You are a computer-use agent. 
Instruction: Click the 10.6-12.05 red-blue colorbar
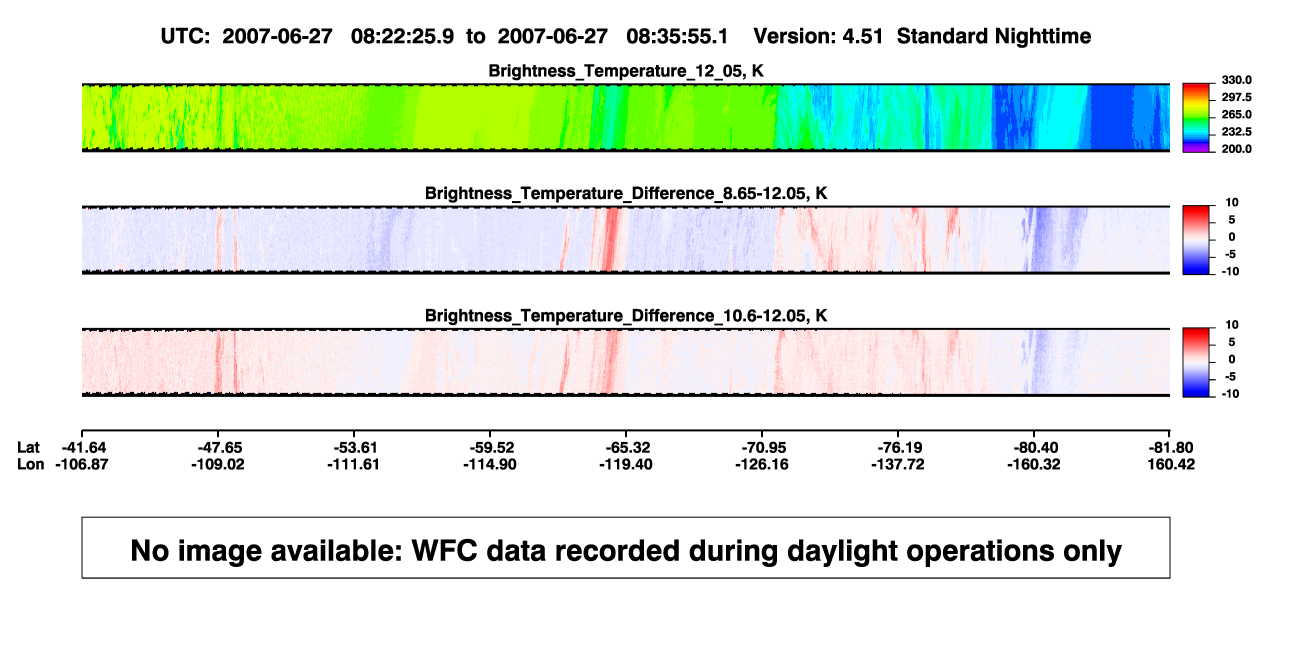click(1196, 362)
